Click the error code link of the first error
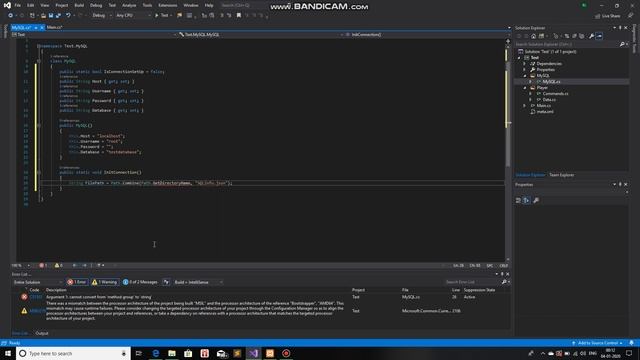The image size is (640, 360). tap(36, 297)
